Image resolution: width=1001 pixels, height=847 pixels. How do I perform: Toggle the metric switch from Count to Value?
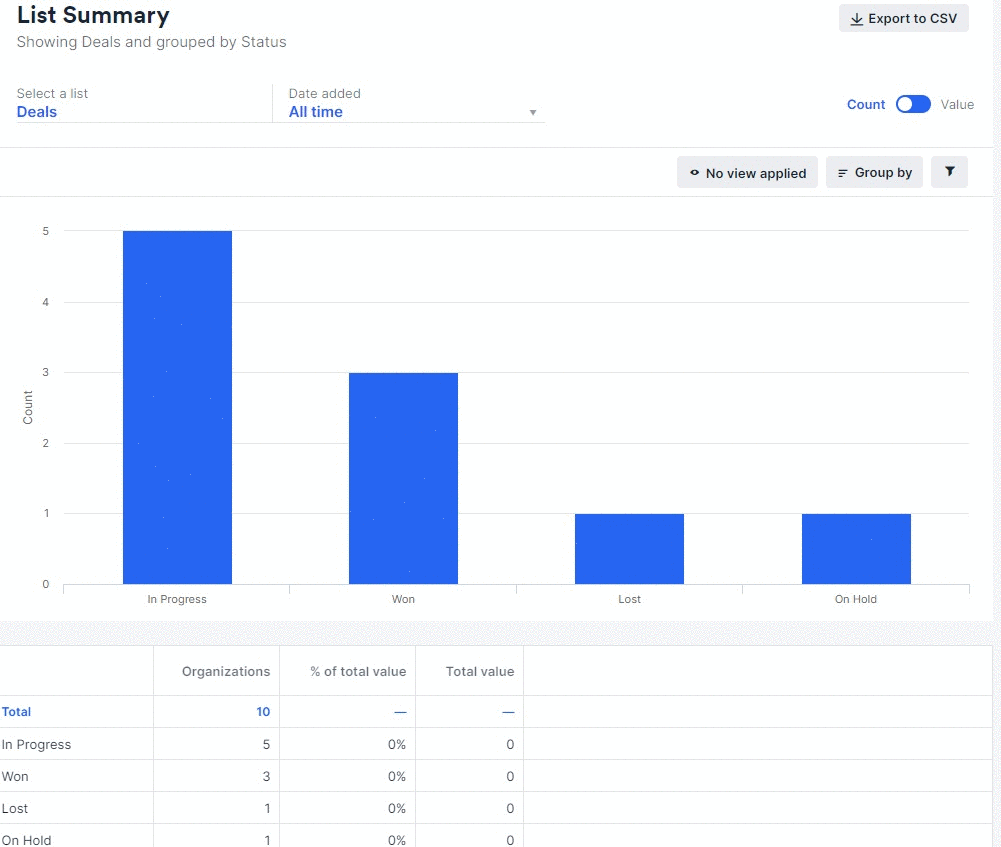pos(912,104)
